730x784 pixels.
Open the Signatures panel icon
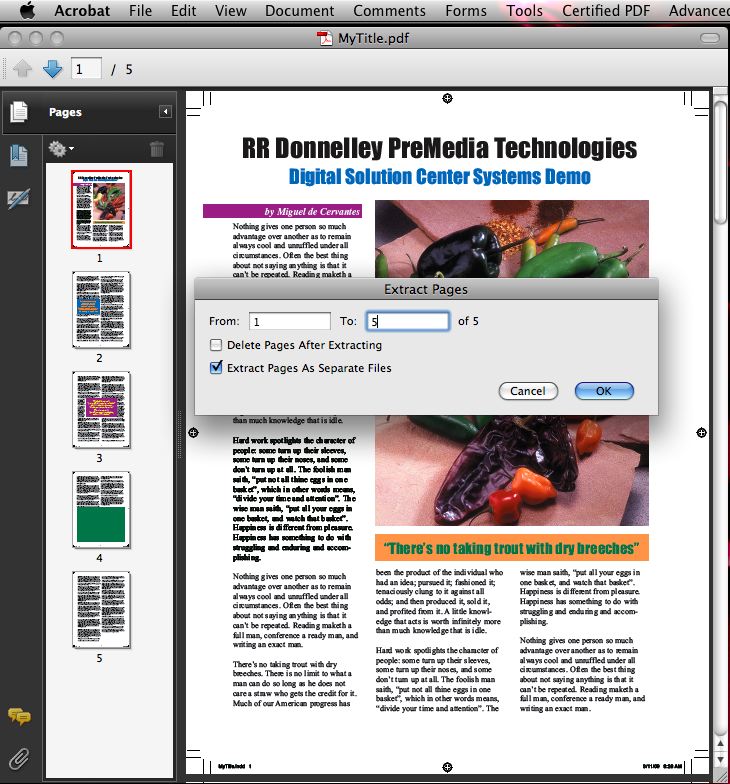19,198
